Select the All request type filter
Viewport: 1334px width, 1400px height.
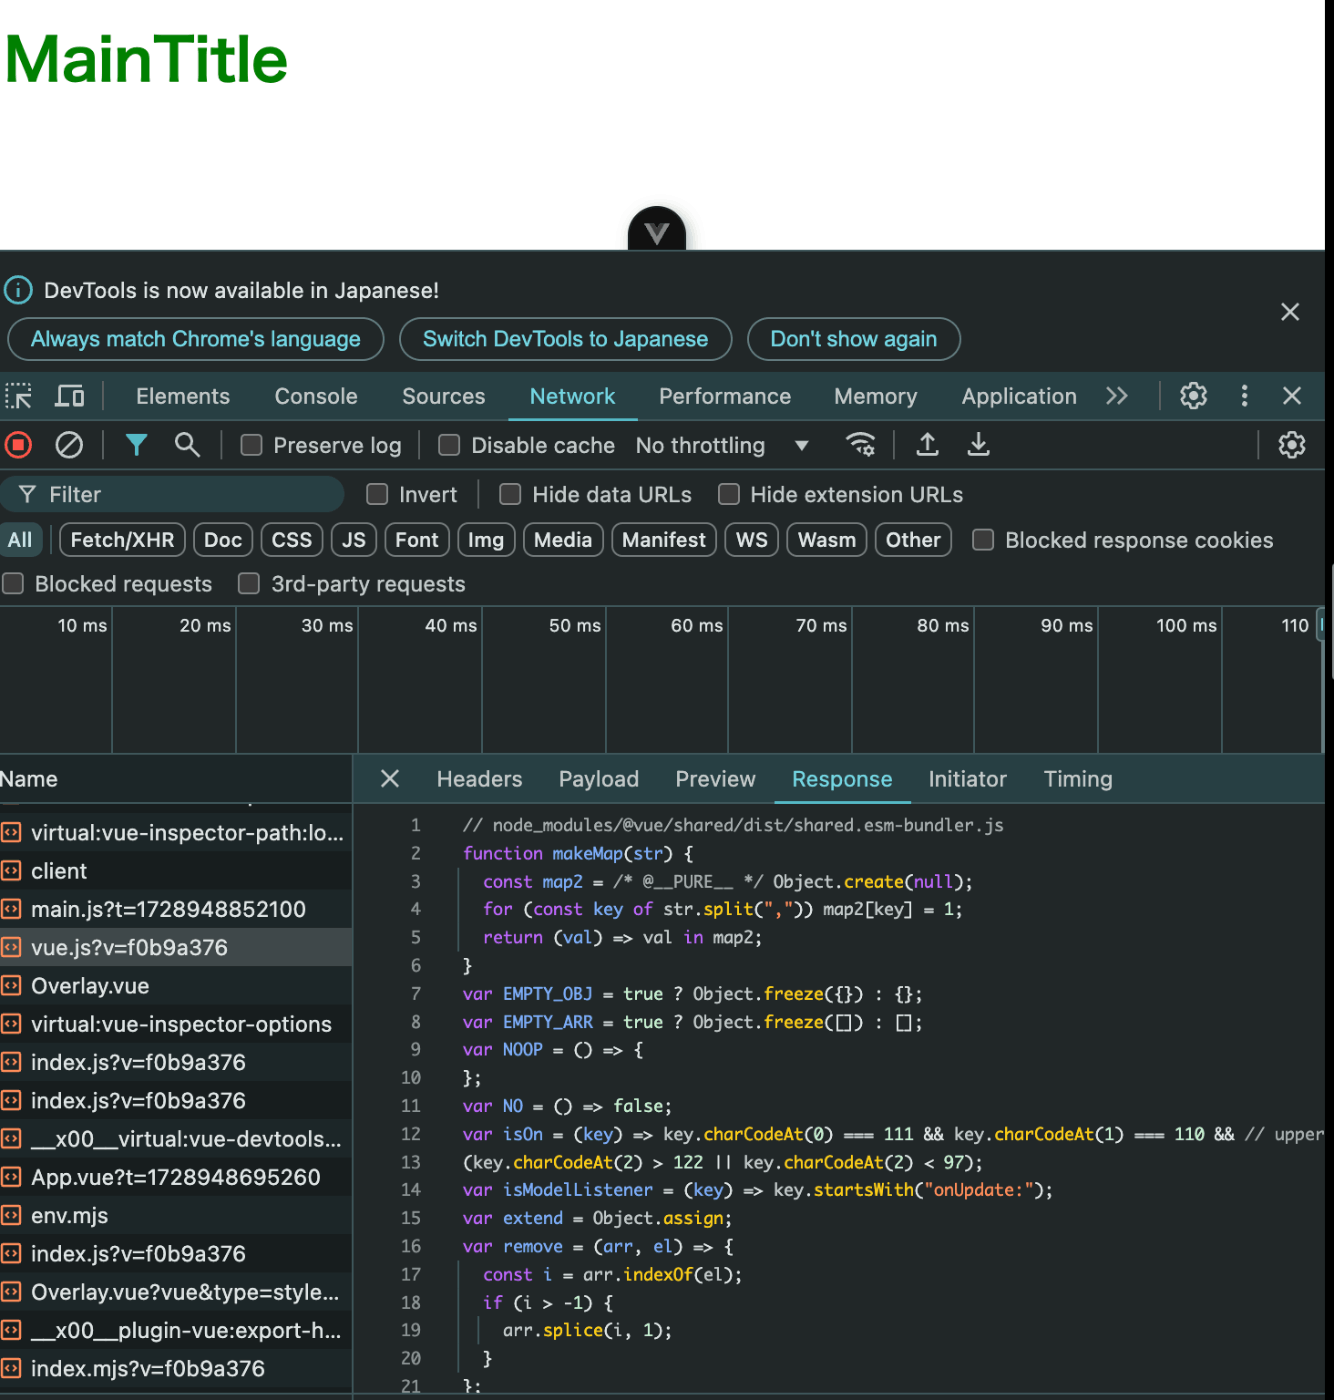coord(20,540)
